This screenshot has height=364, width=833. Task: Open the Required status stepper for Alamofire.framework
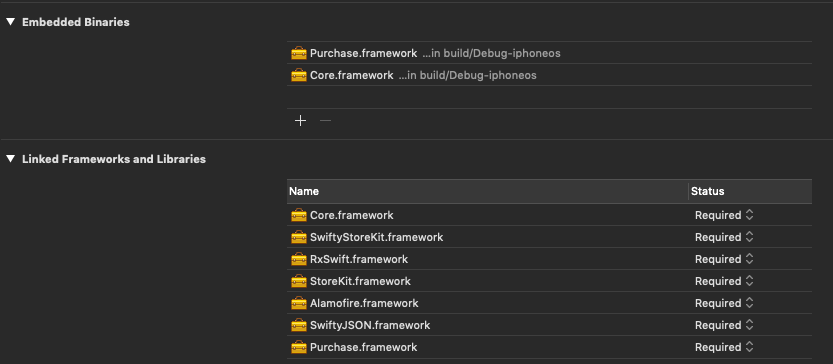click(x=724, y=303)
